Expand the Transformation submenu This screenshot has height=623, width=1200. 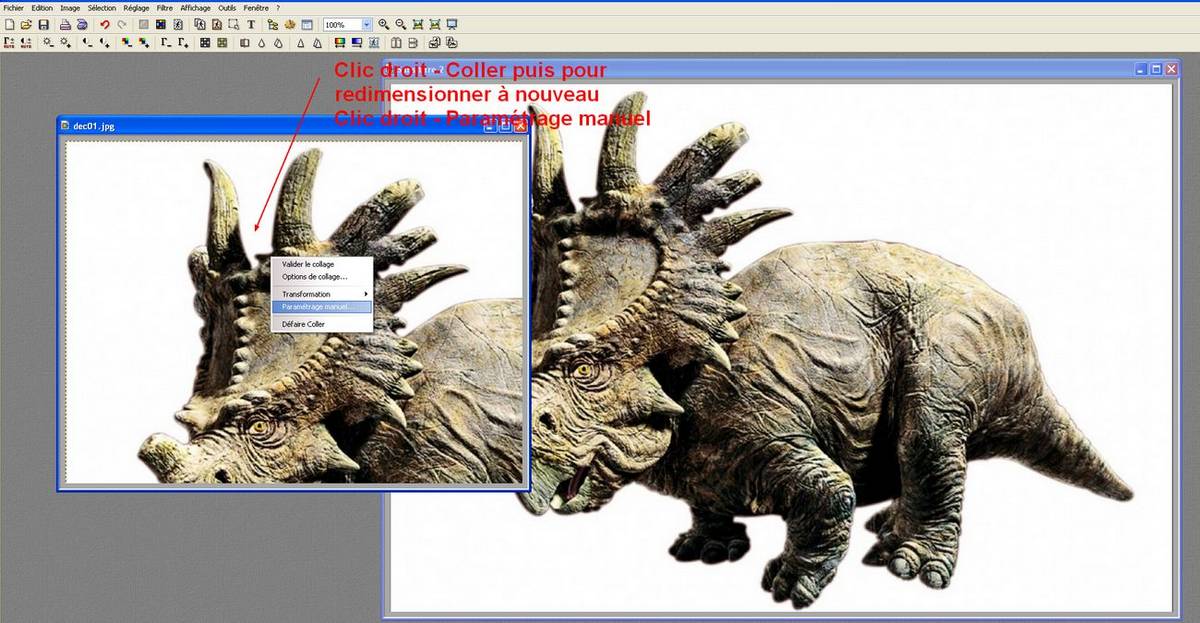(x=320, y=294)
